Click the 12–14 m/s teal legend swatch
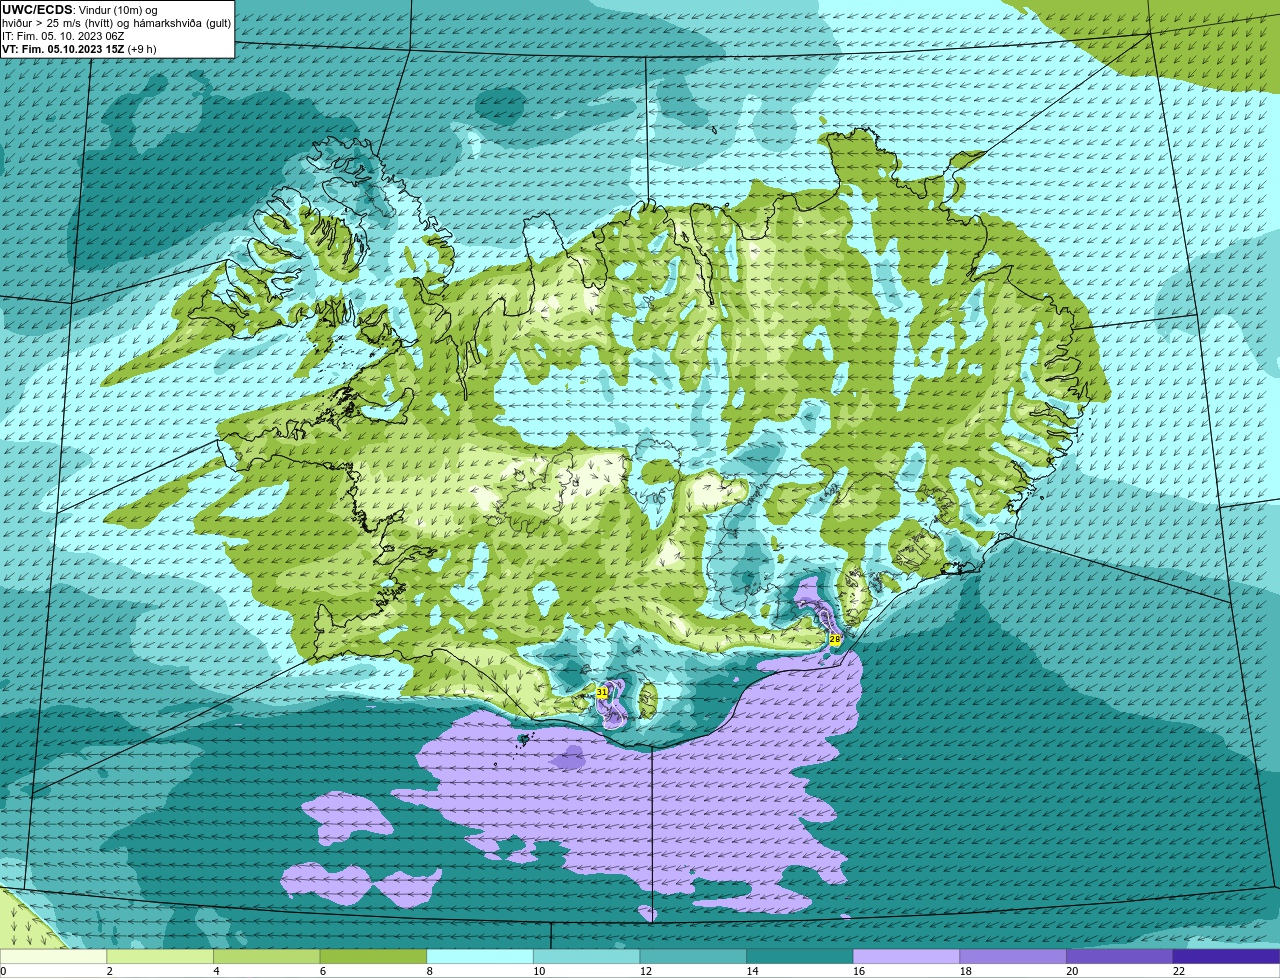This screenshot has width=1280, height=978. (x=693, y=956)
